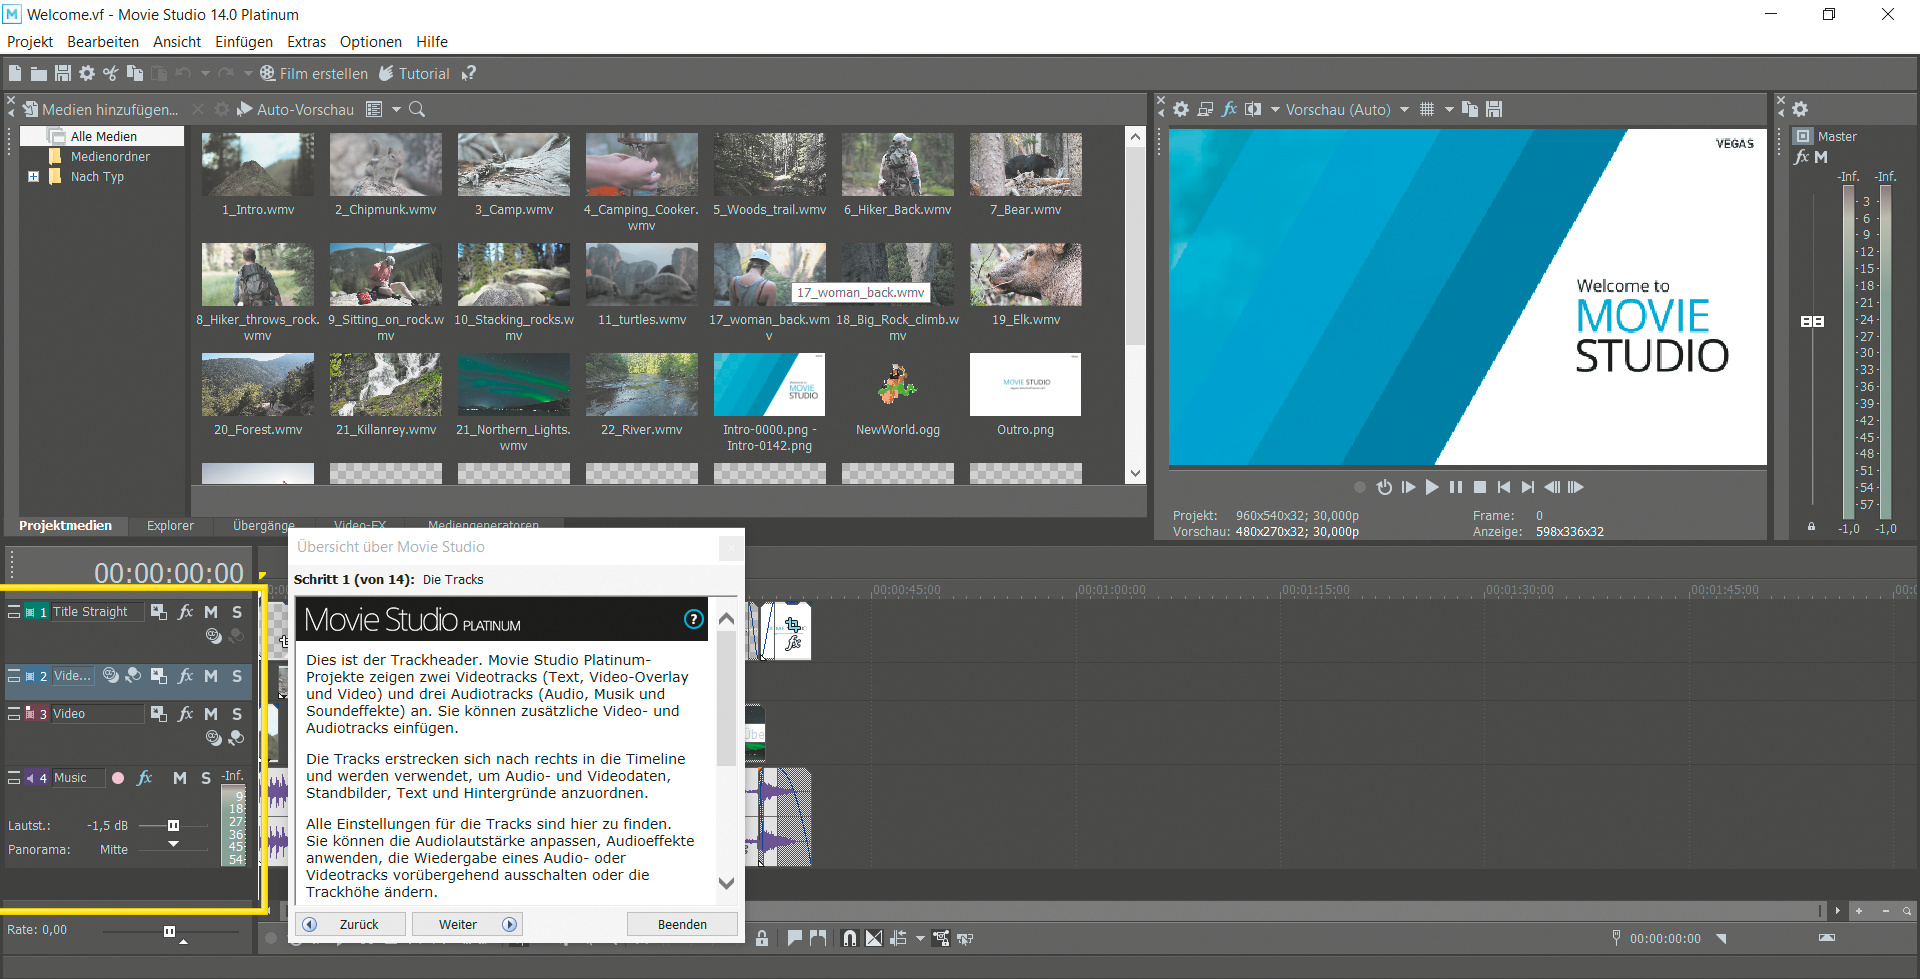Open project properties gear in main toolbar
The width and height of the screenshot is (1920, 979).
point(87,73)
